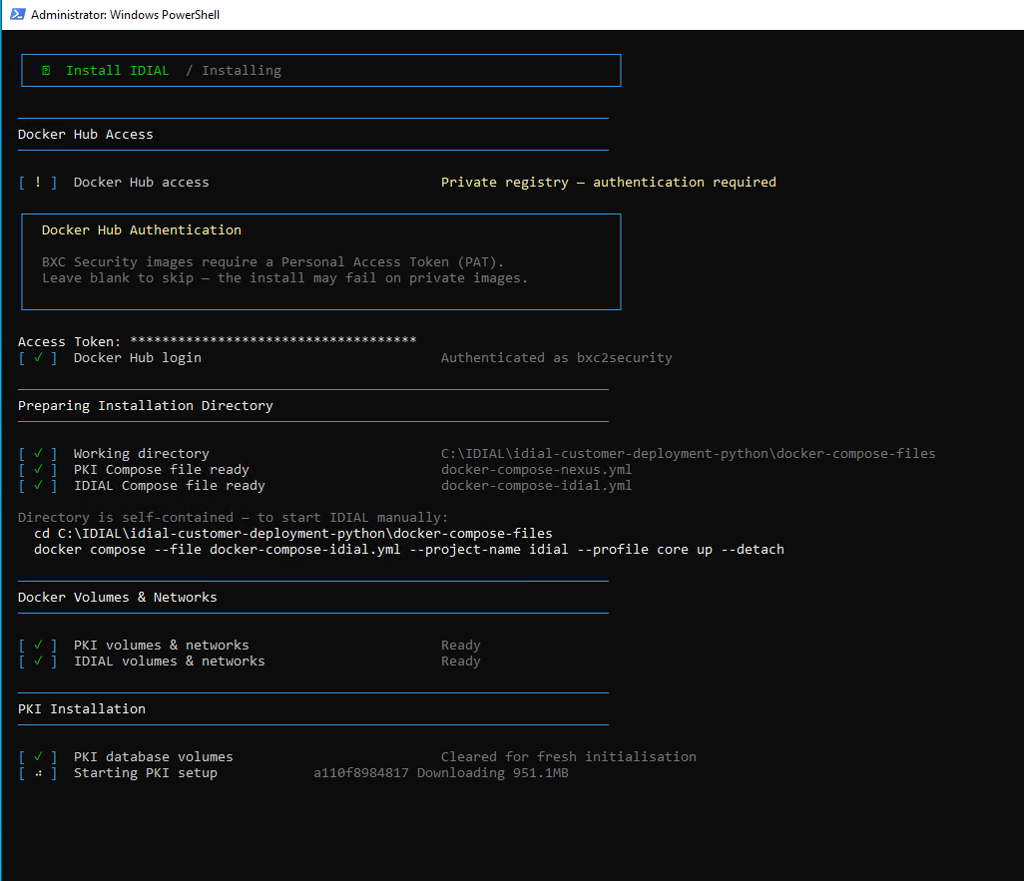Click the check mark beside IDIAL Compose file ready
The image size is (1024, 881).
coord(38,485)
